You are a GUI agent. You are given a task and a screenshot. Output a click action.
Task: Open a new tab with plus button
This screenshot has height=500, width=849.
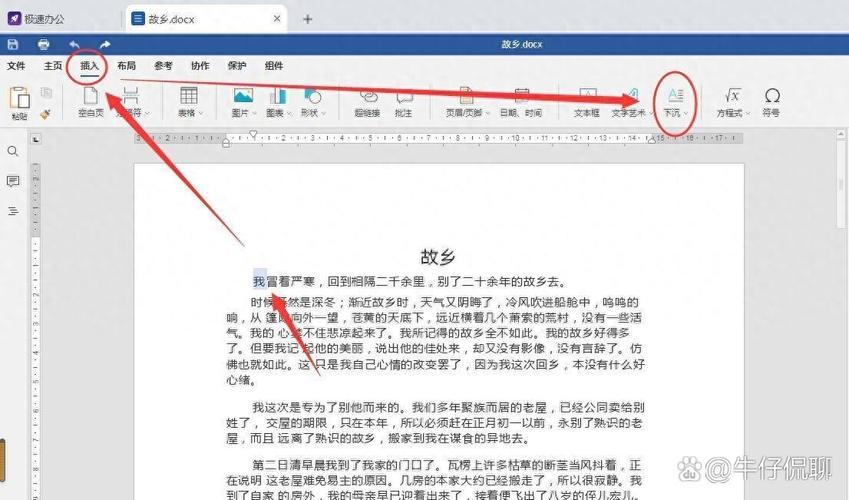point(308,20)
